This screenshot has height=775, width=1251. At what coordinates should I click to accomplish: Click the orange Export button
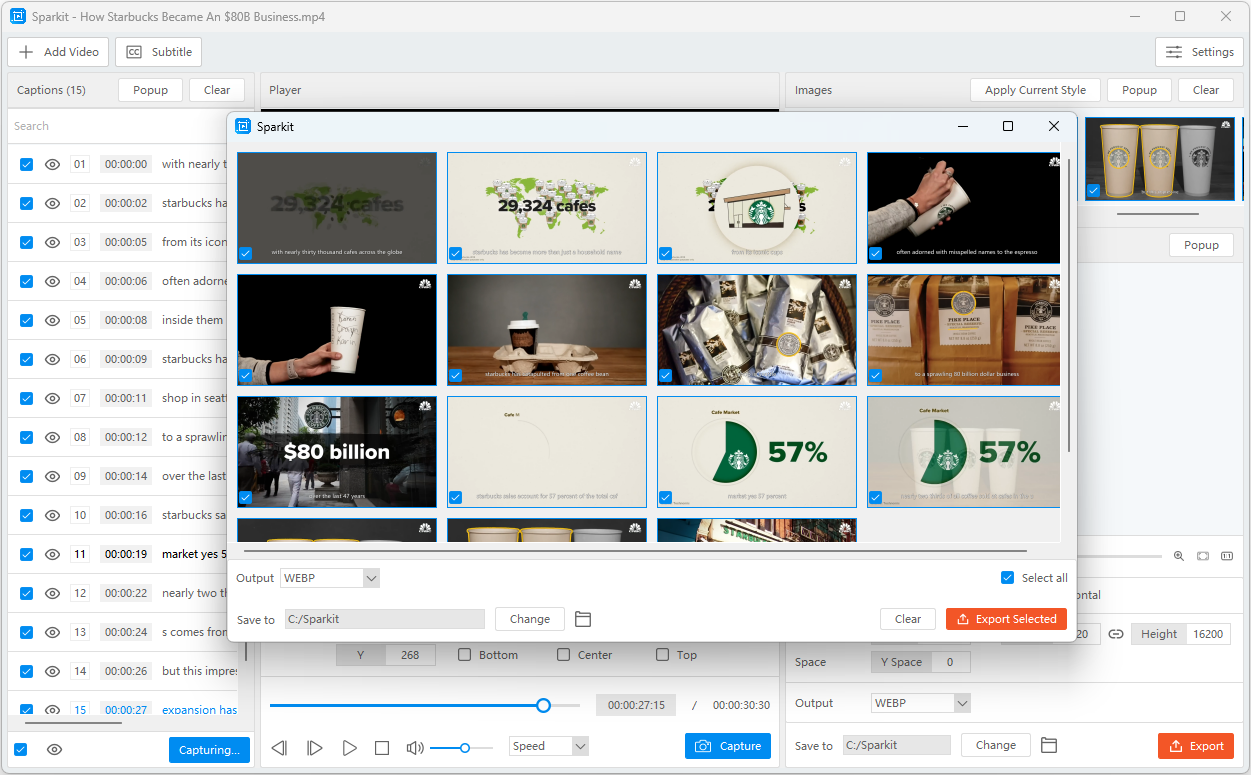click(1196, 746)
